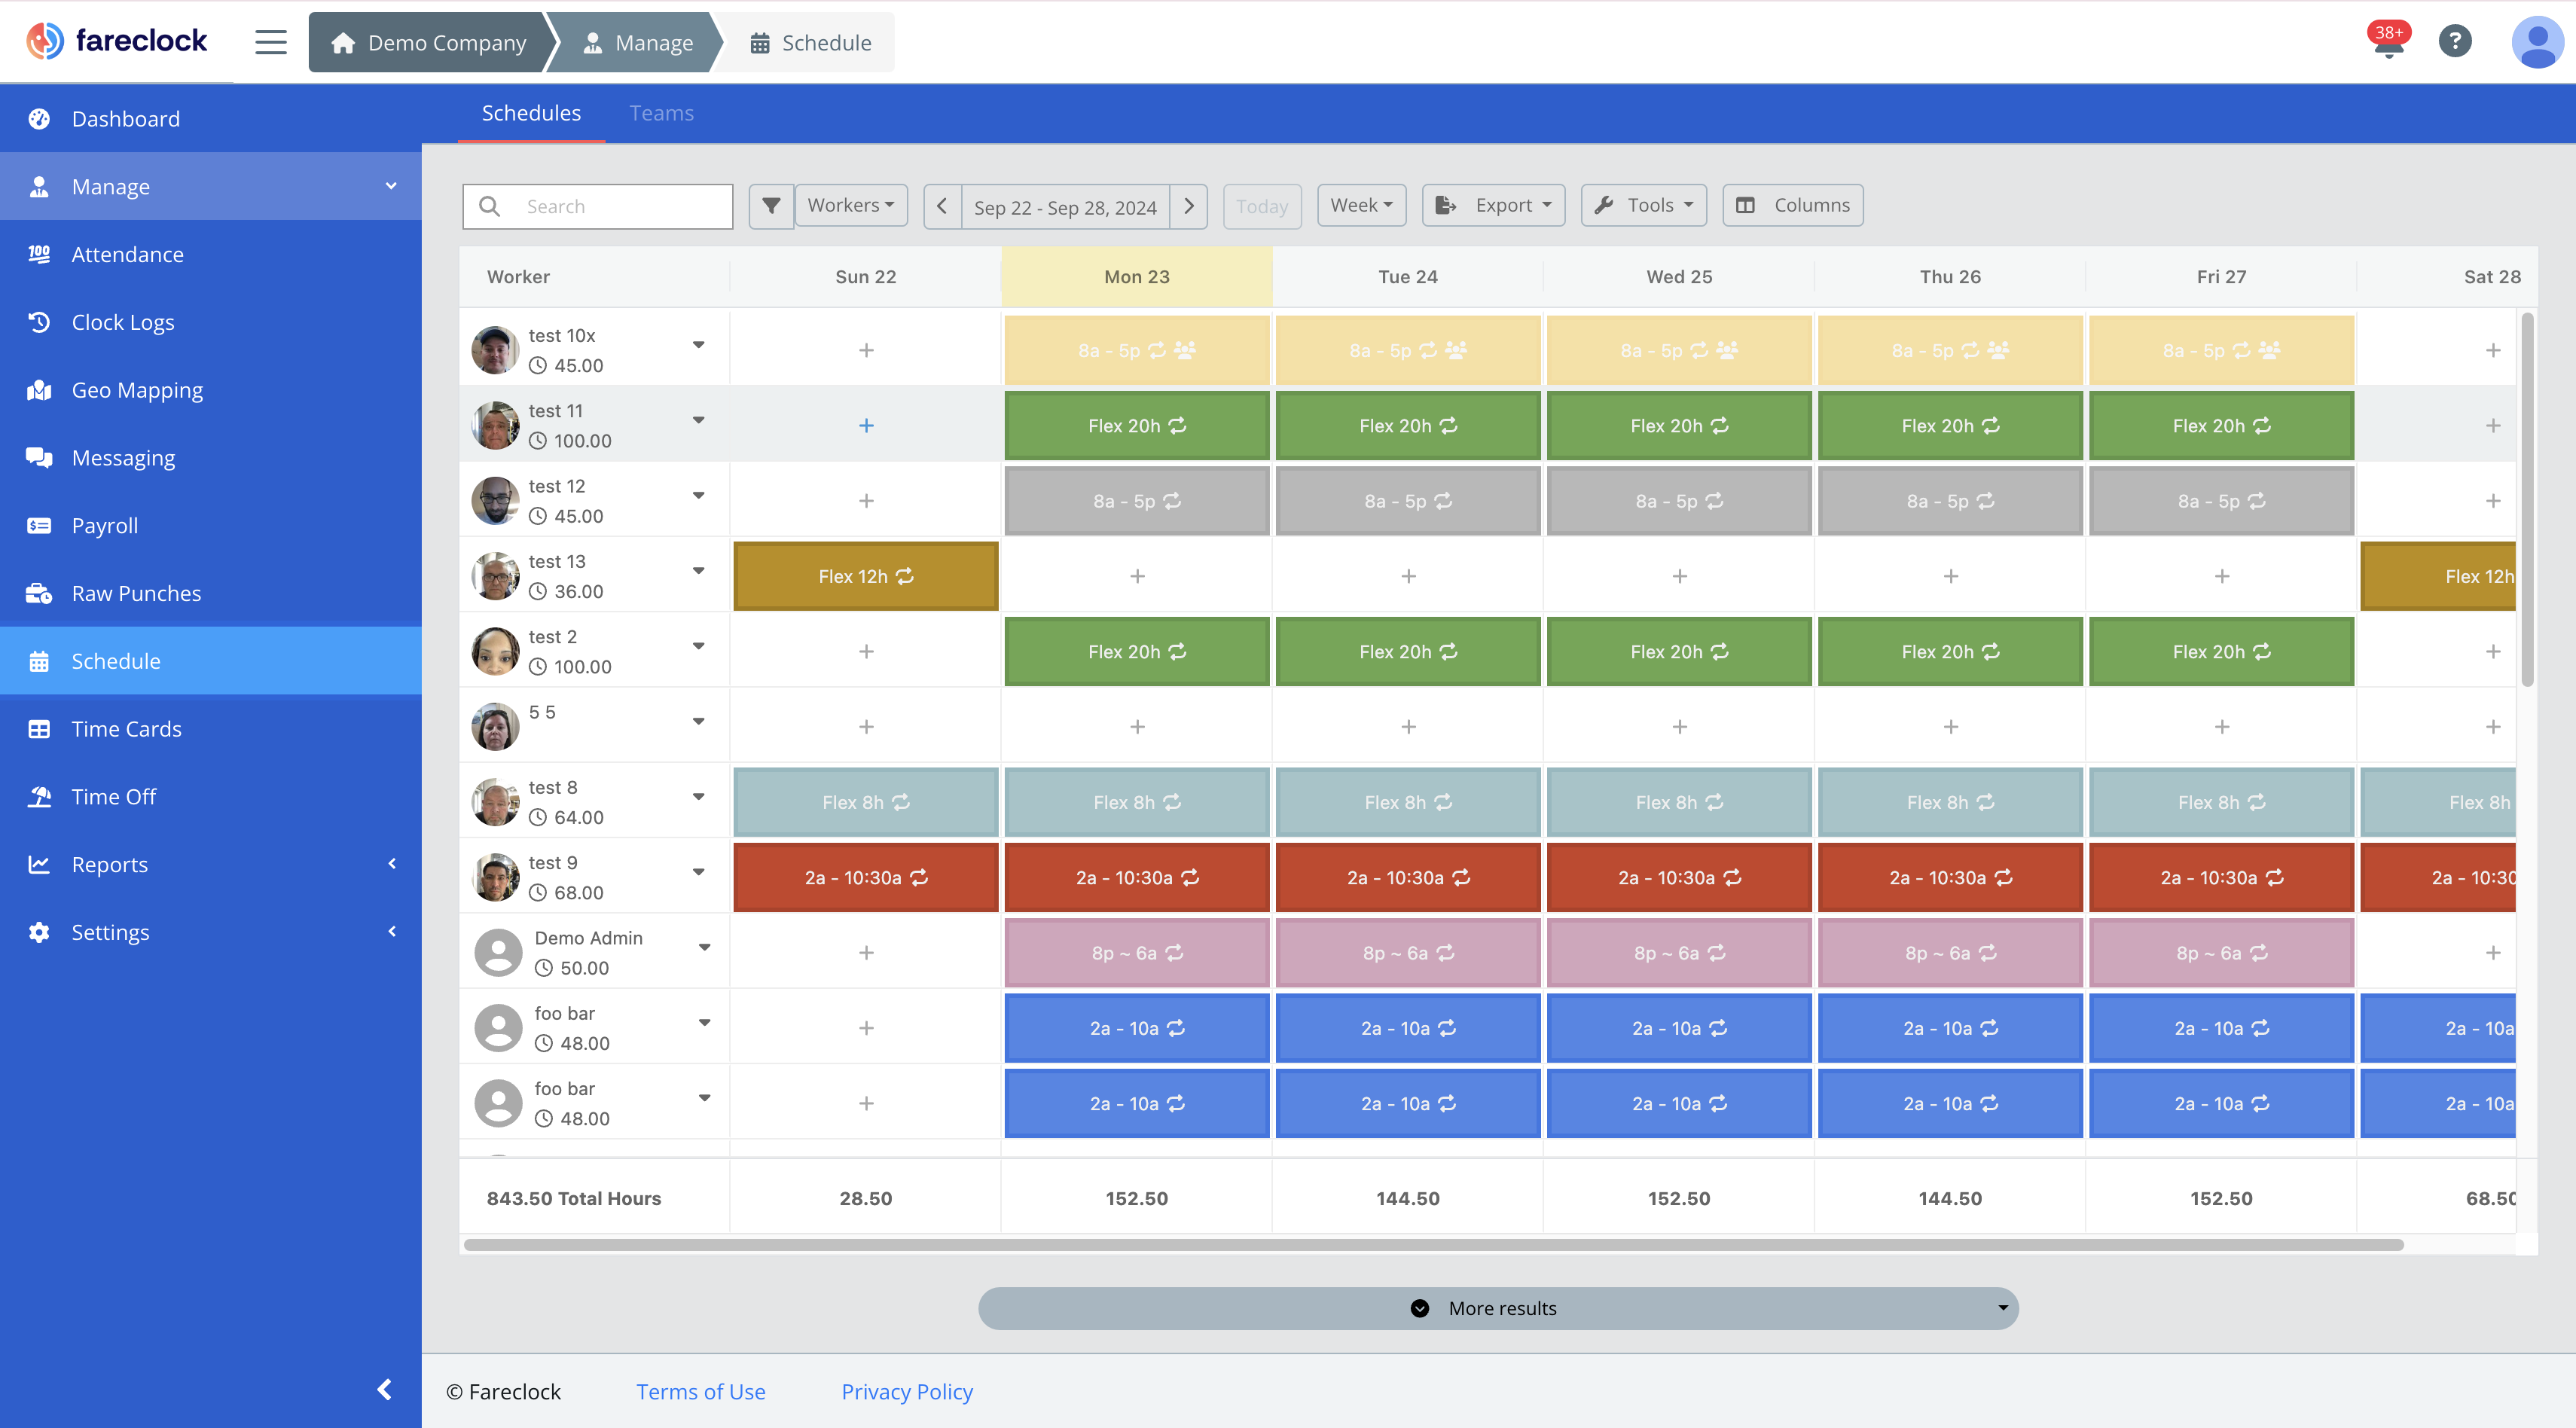Open the Export dropdown menu

(1493, 204)
